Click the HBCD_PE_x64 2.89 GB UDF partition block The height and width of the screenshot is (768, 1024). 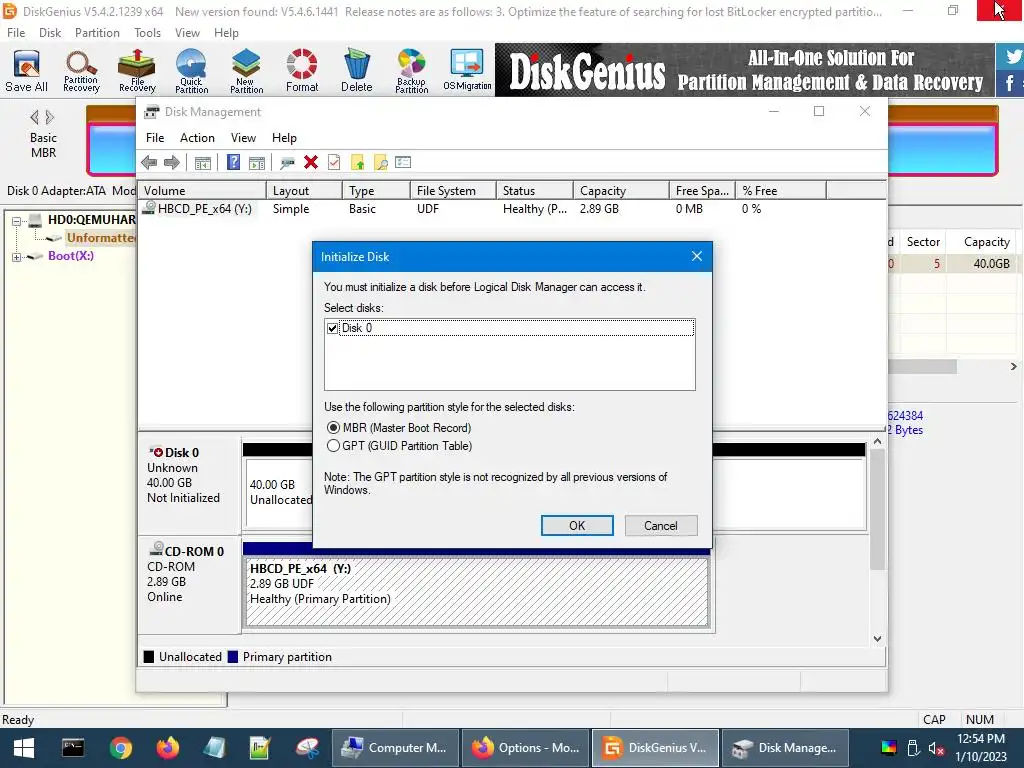click(x=477, y=592)
